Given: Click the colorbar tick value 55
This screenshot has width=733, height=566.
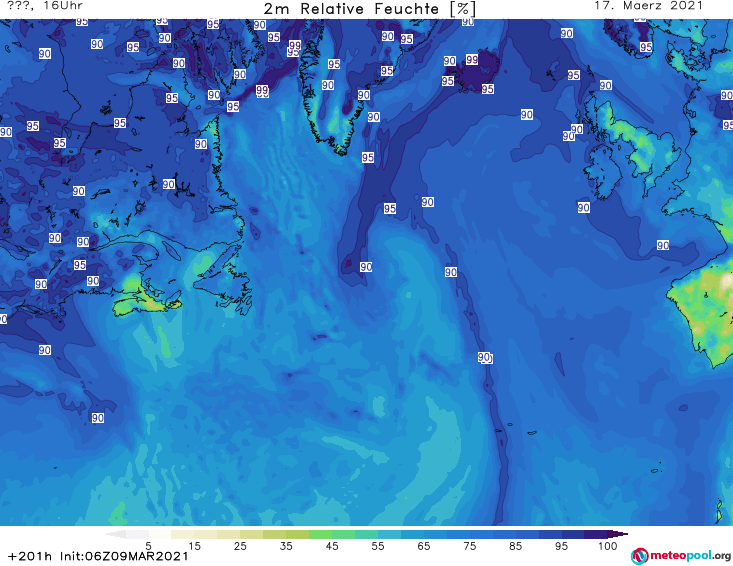Looking at the screenshot, I should click(x=377, y=546).
